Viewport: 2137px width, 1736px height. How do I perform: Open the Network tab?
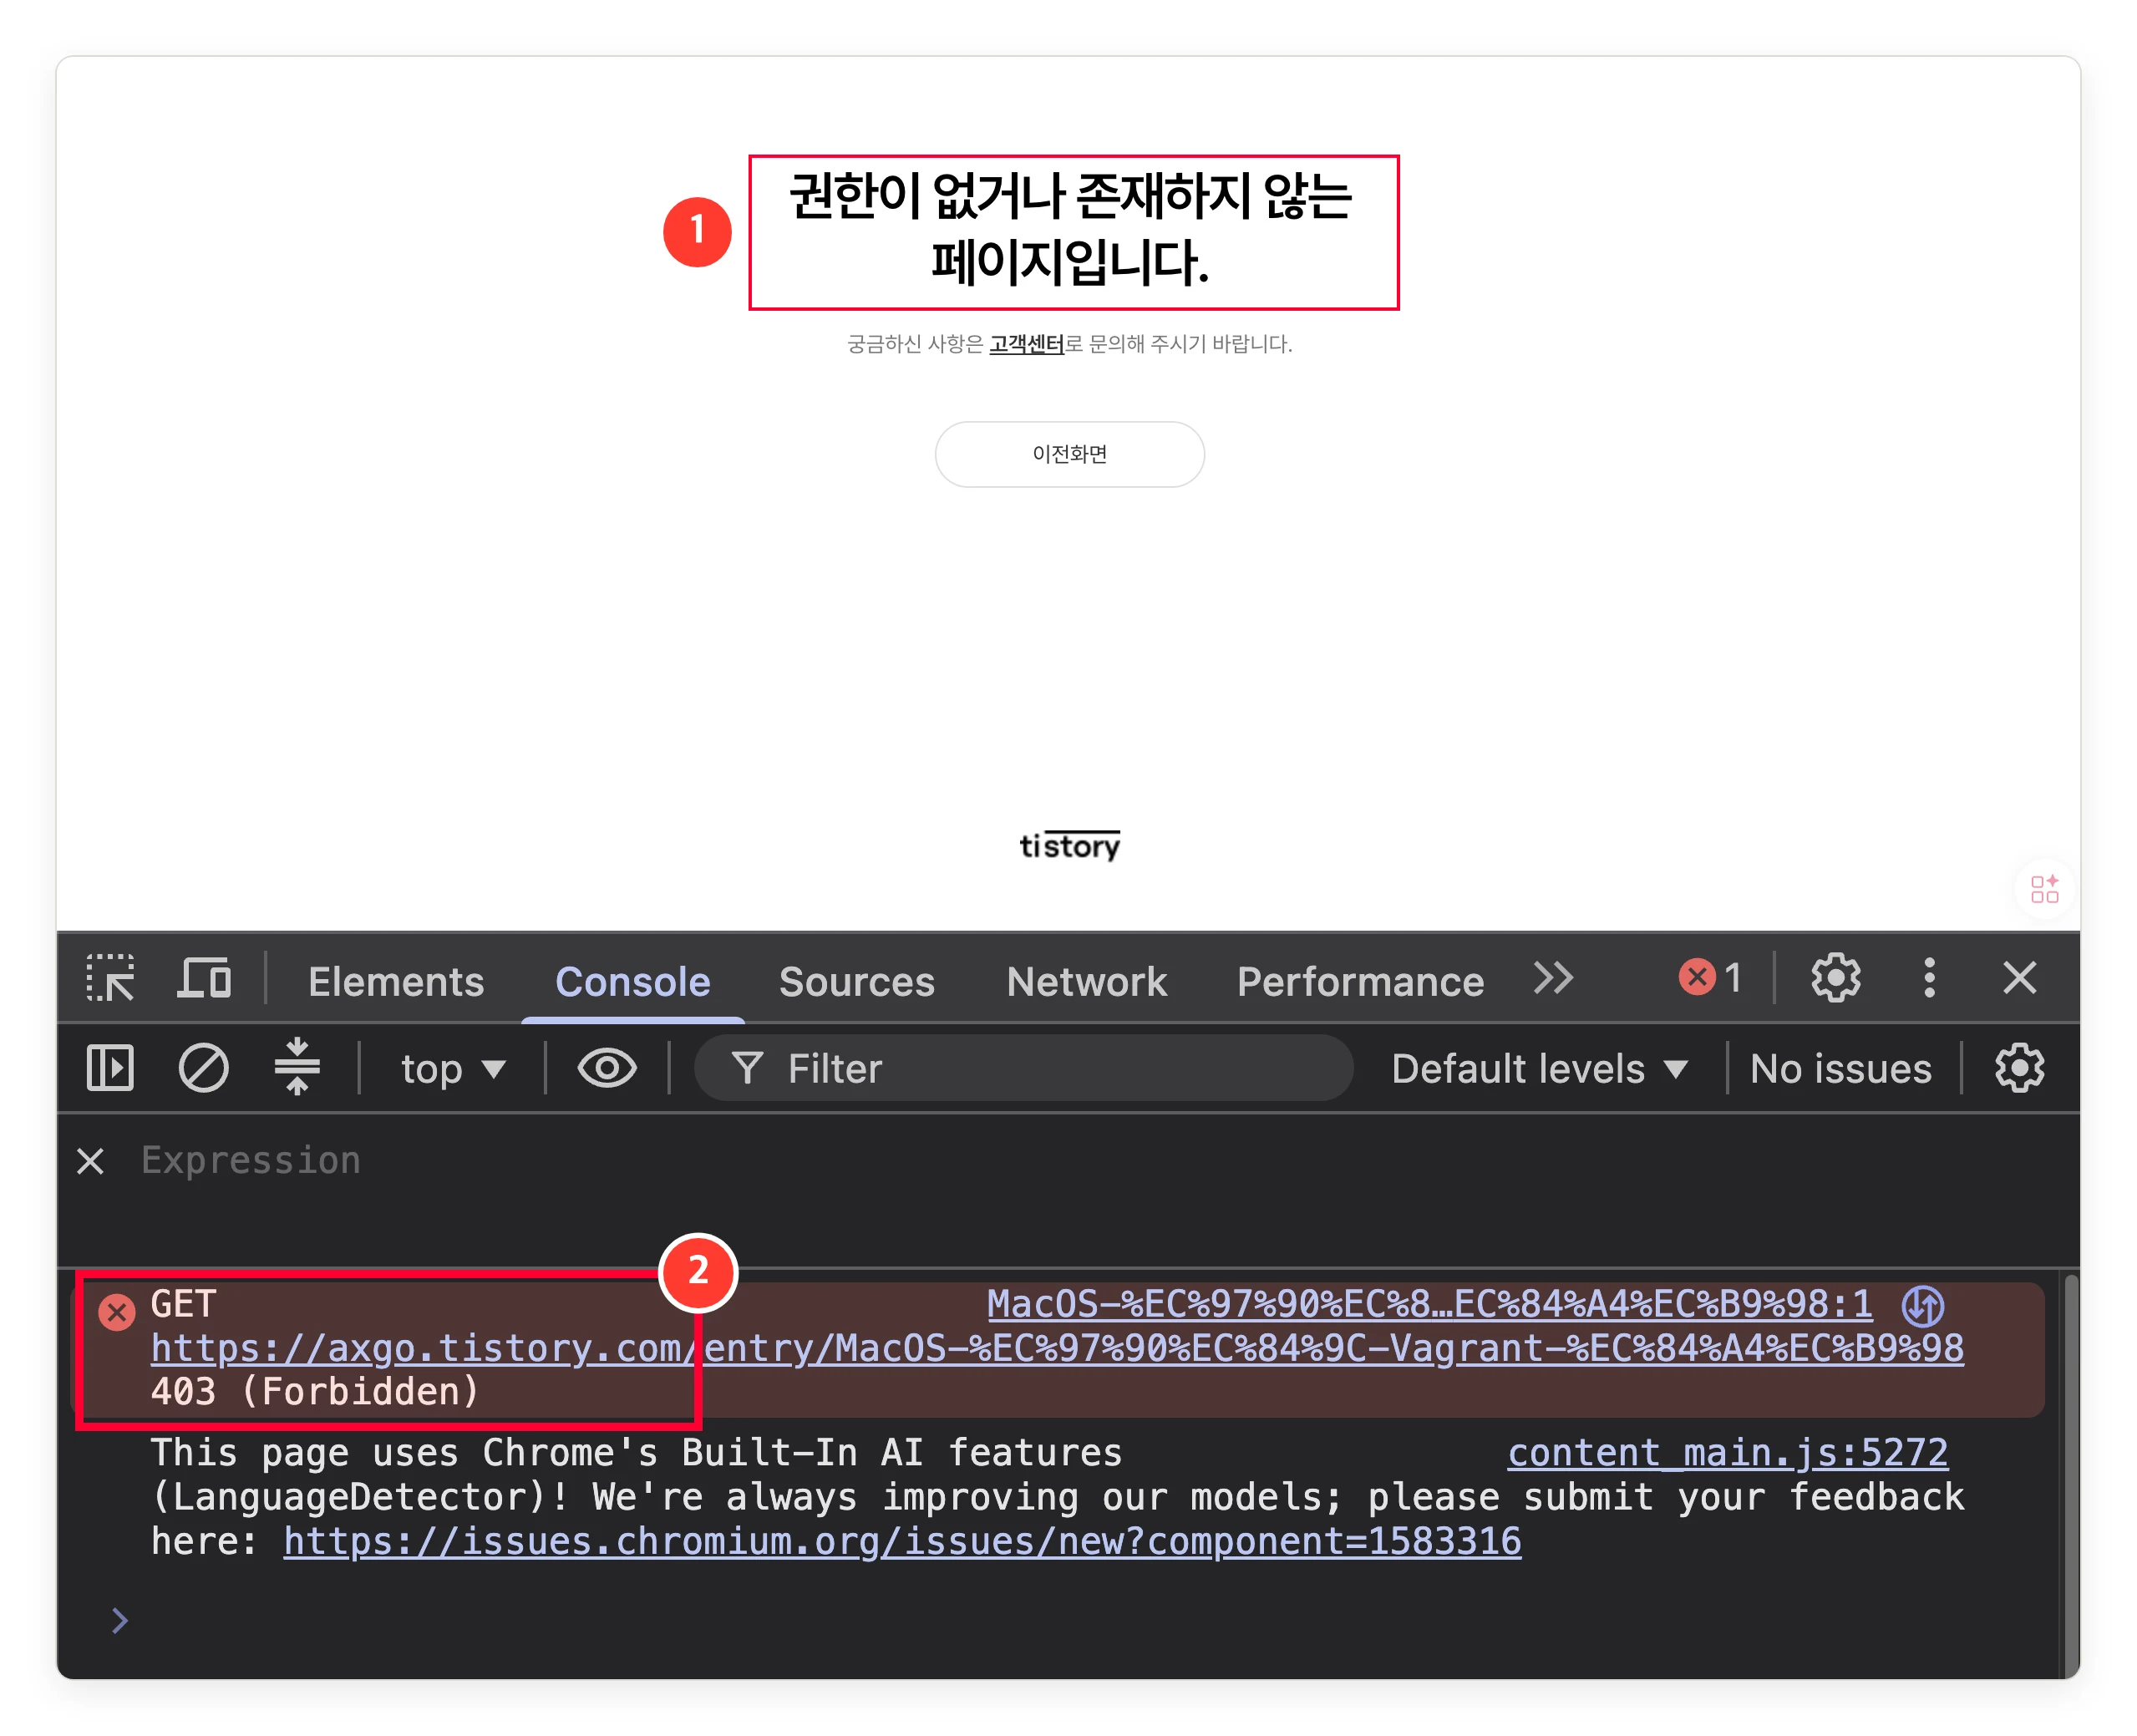tap(1086, 981)
